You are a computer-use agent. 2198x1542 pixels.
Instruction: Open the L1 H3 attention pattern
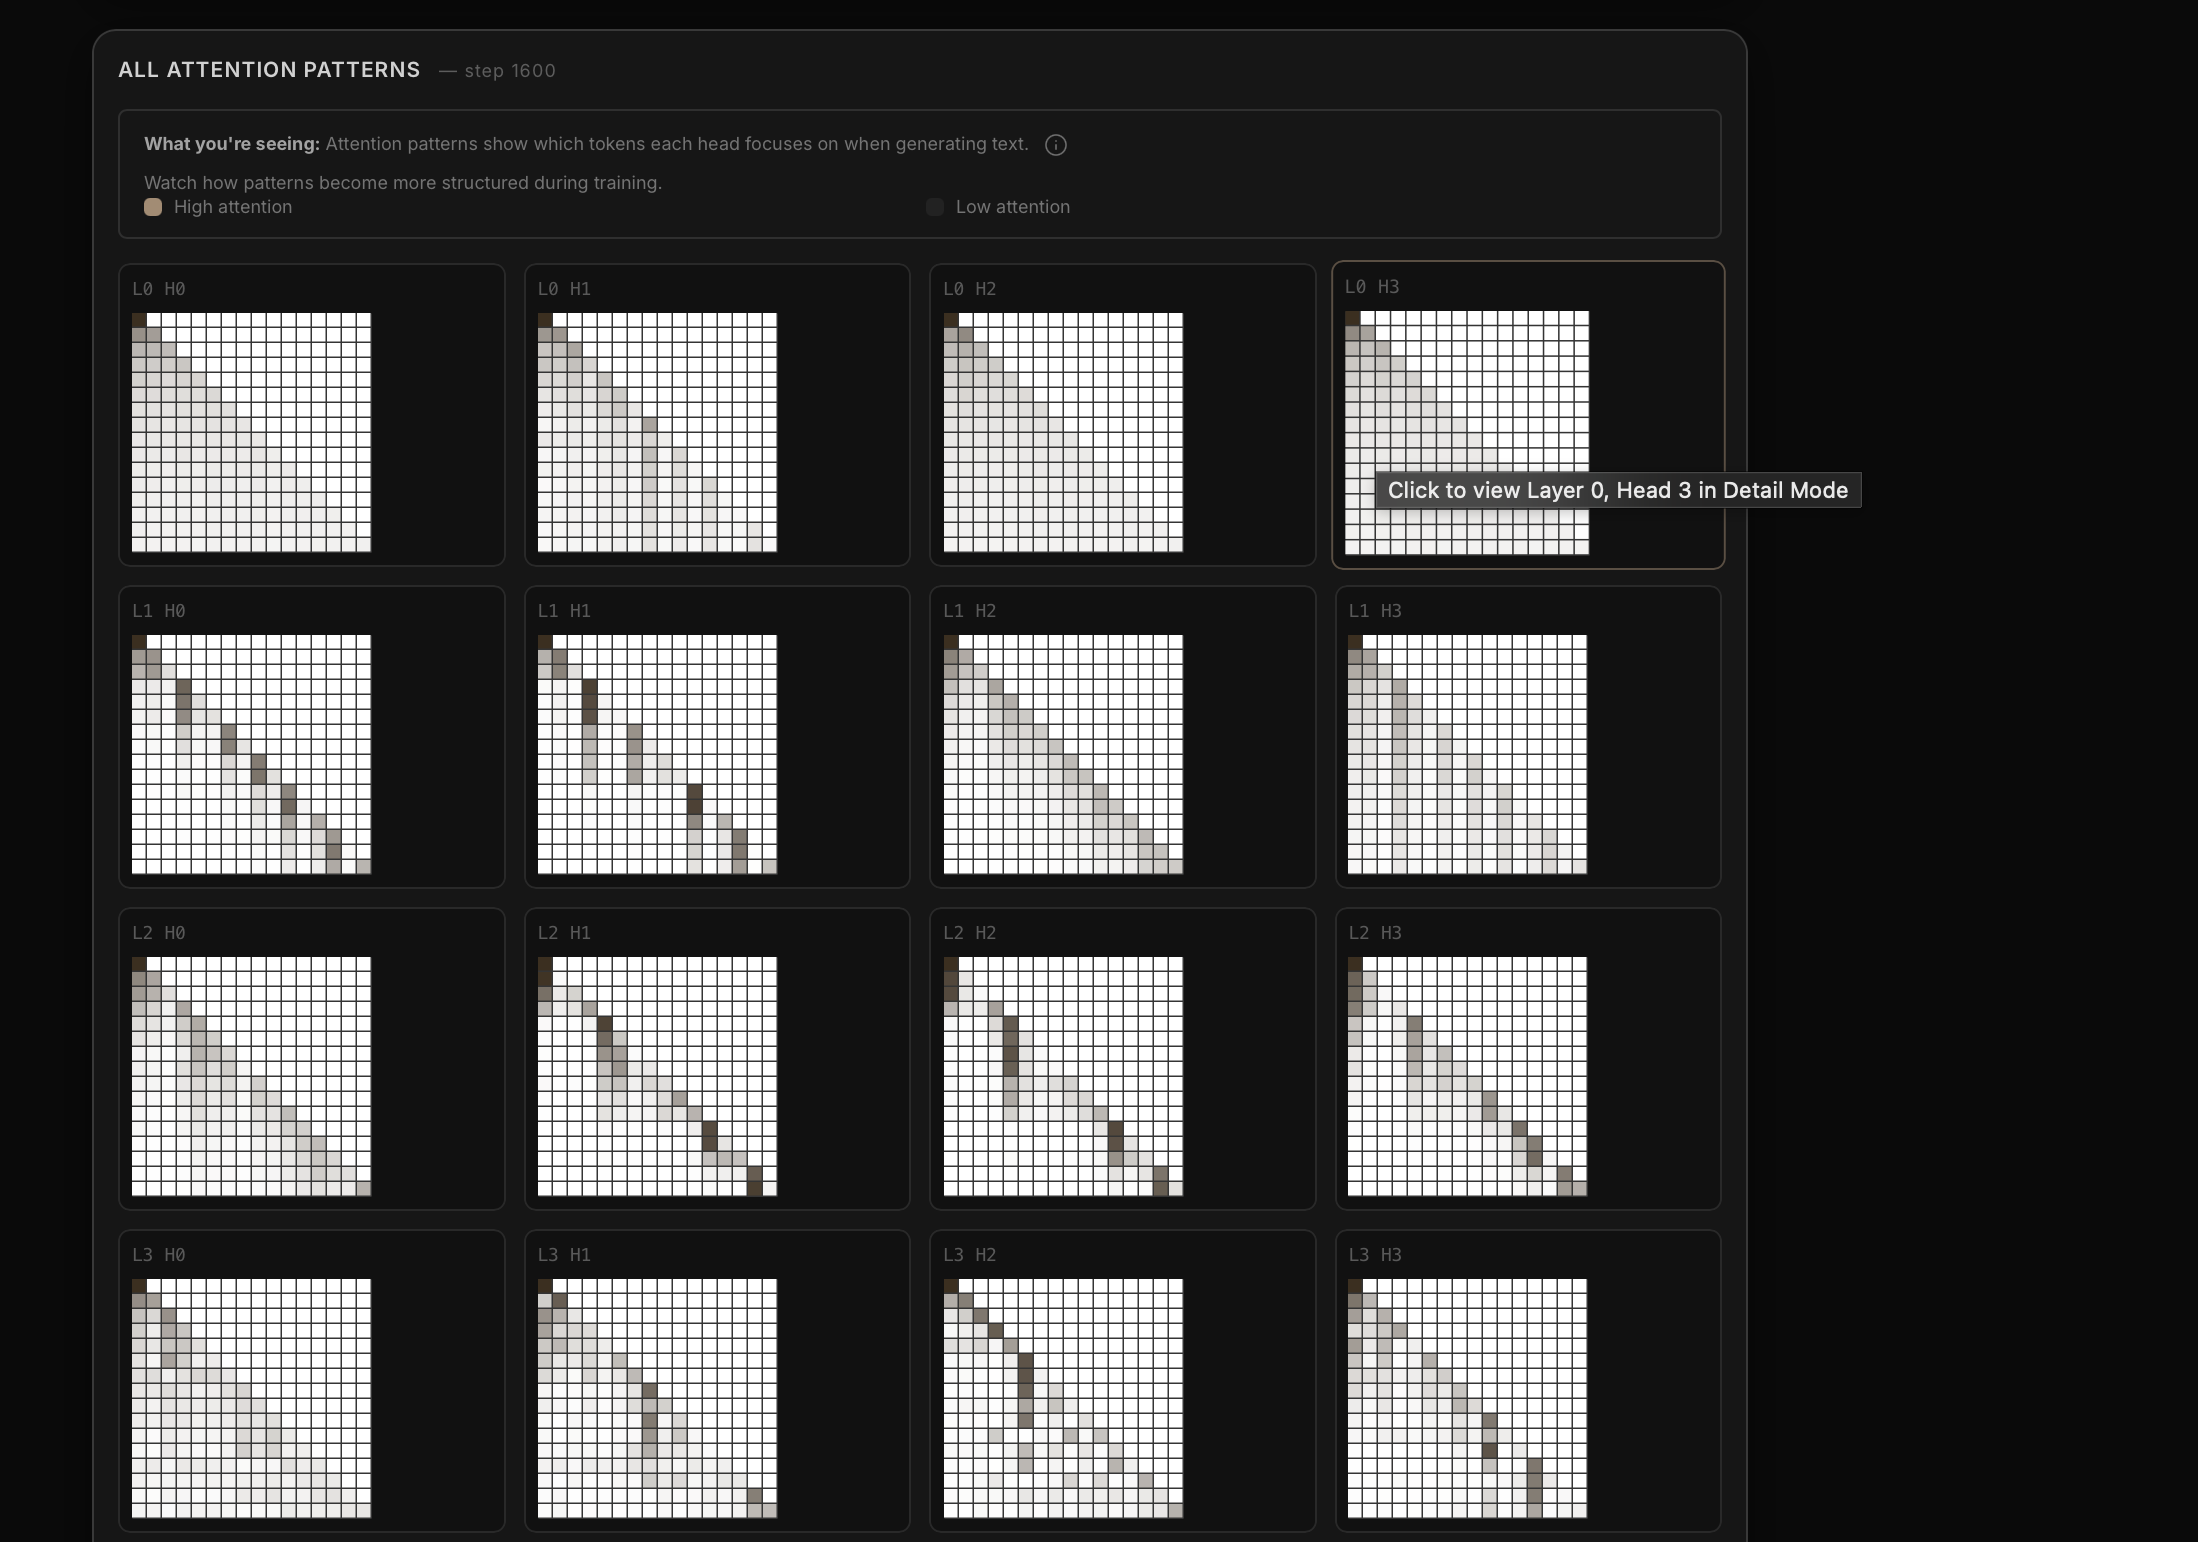pyautogui.click(x=1467, y=754)
